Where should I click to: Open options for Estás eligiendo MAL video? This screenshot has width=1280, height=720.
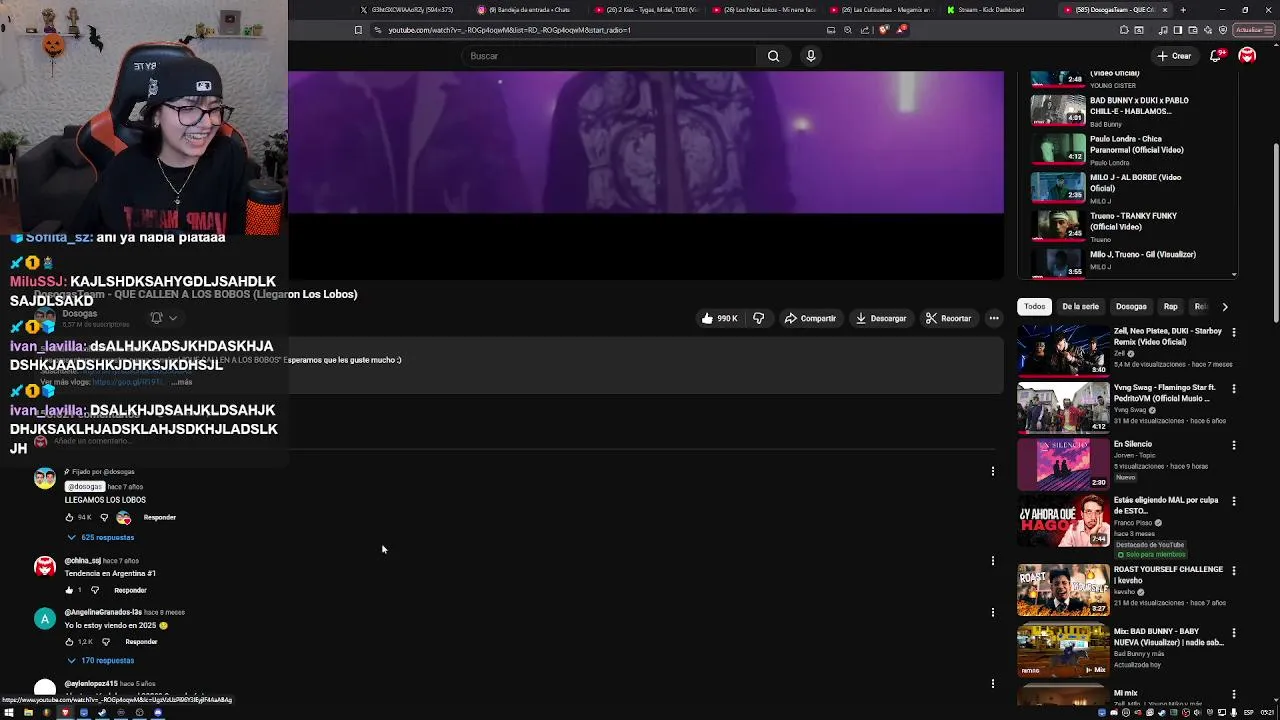1233,501
